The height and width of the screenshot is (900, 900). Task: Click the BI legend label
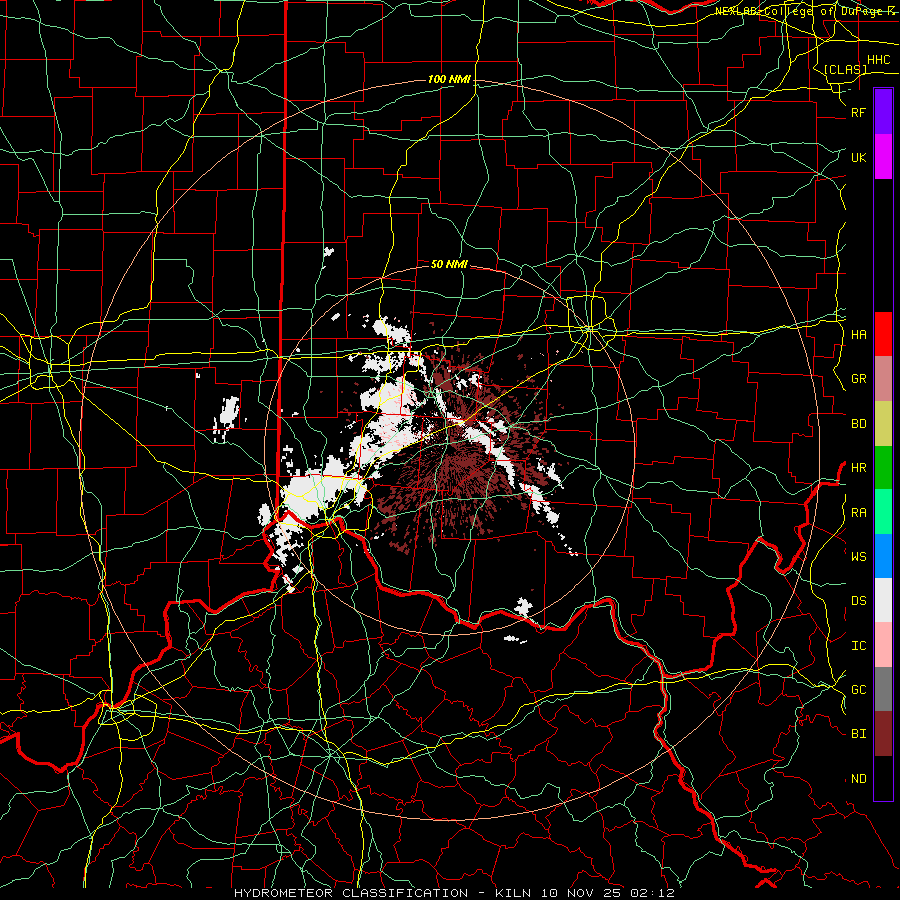click(858, 734)
